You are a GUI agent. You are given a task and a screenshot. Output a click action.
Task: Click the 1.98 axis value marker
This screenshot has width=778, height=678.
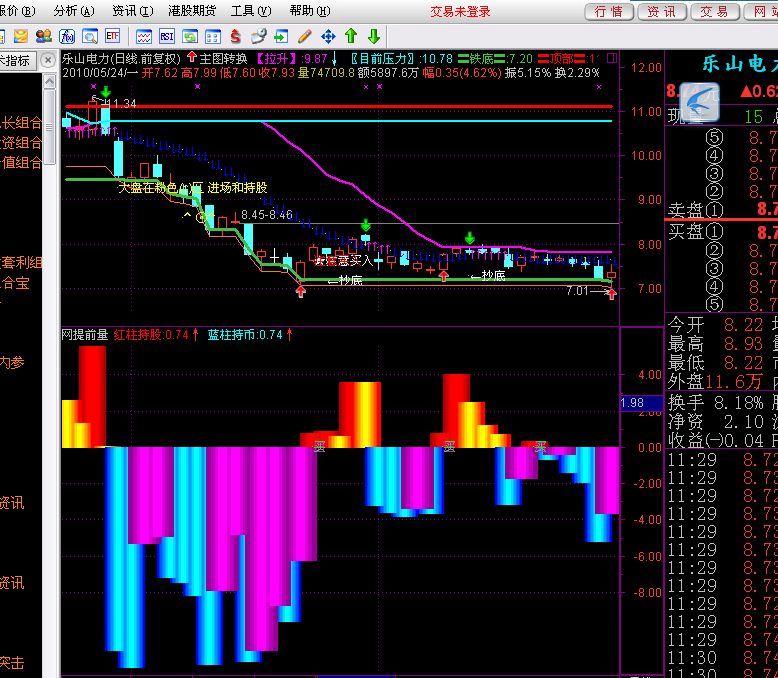point(642,403)
